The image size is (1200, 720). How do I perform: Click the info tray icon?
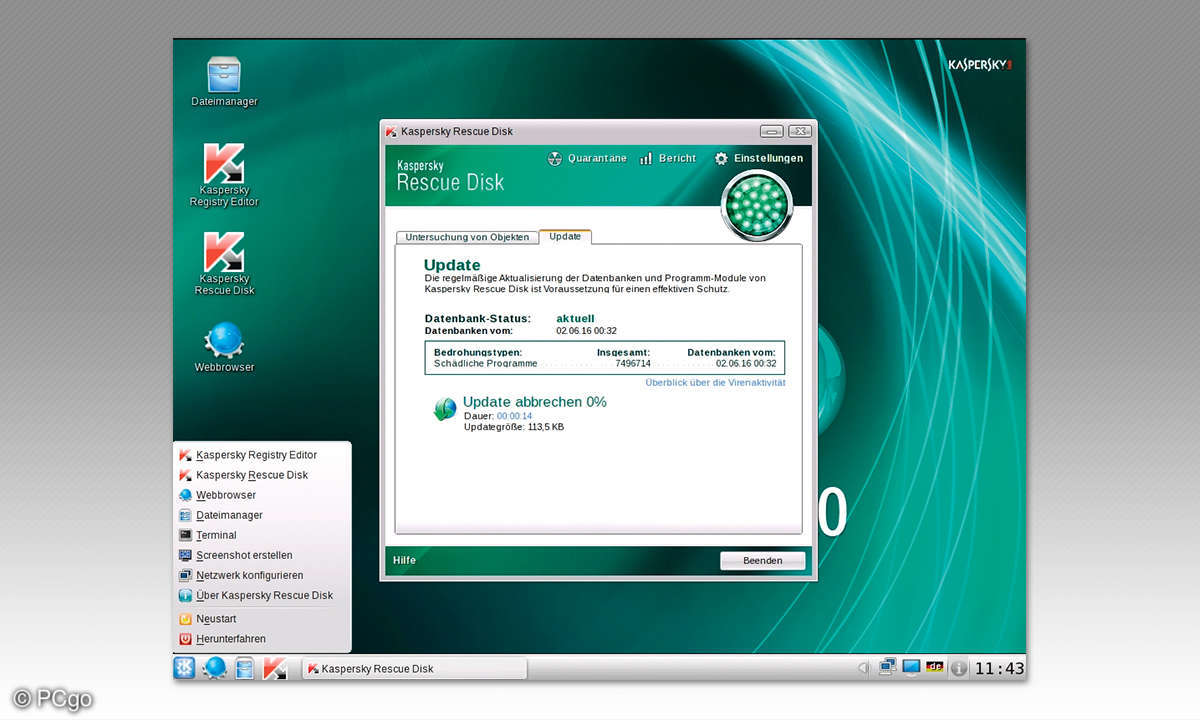coord(959,668)
